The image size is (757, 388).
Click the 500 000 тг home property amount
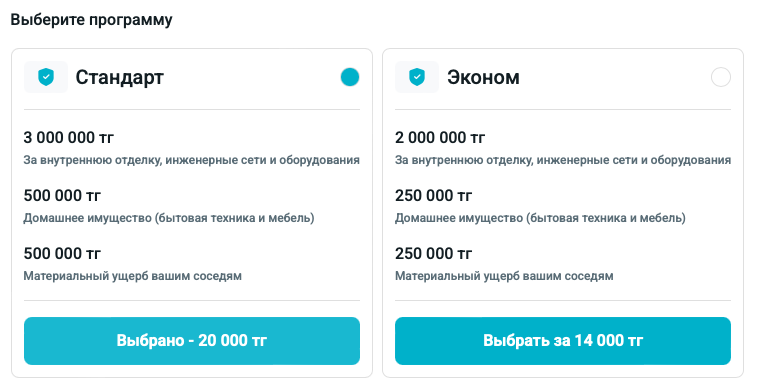pyautogui.click(x=62, y=195)
